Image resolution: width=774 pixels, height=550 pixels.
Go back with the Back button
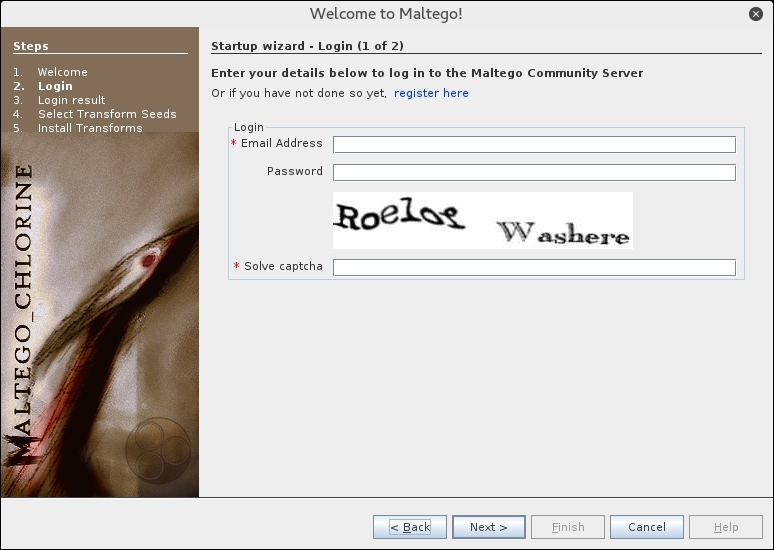[410, 527]
